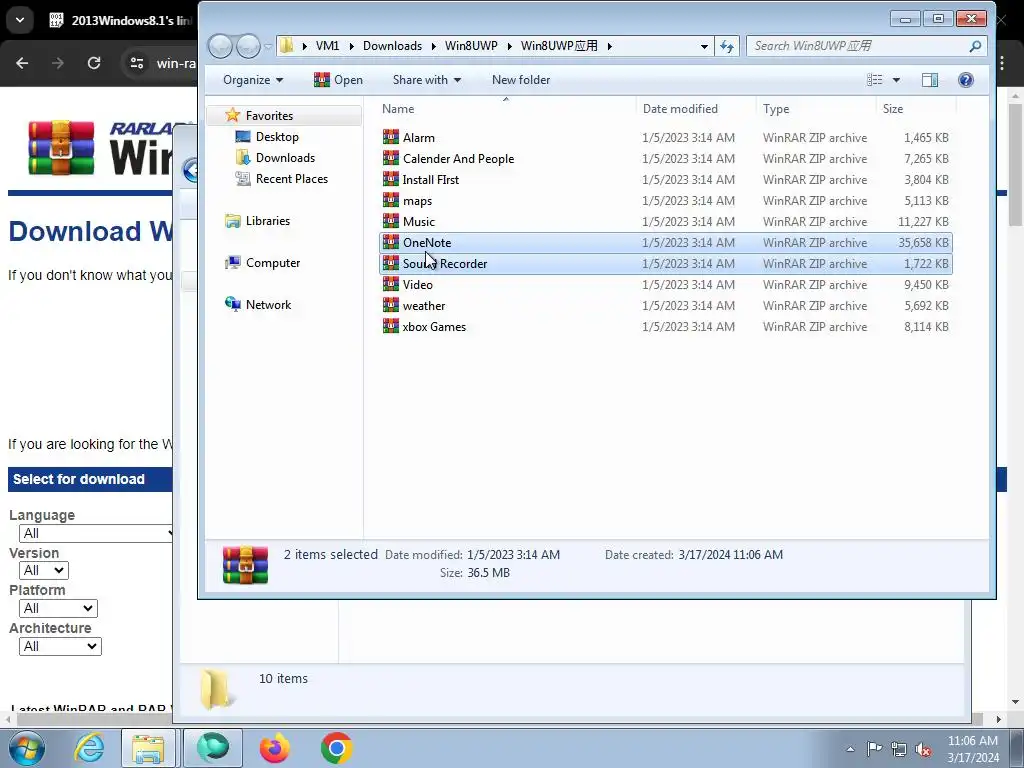The height and width of the screenshot is (768, 1024).
Task: Open the Organize dropdown menu
Action: 253,80
